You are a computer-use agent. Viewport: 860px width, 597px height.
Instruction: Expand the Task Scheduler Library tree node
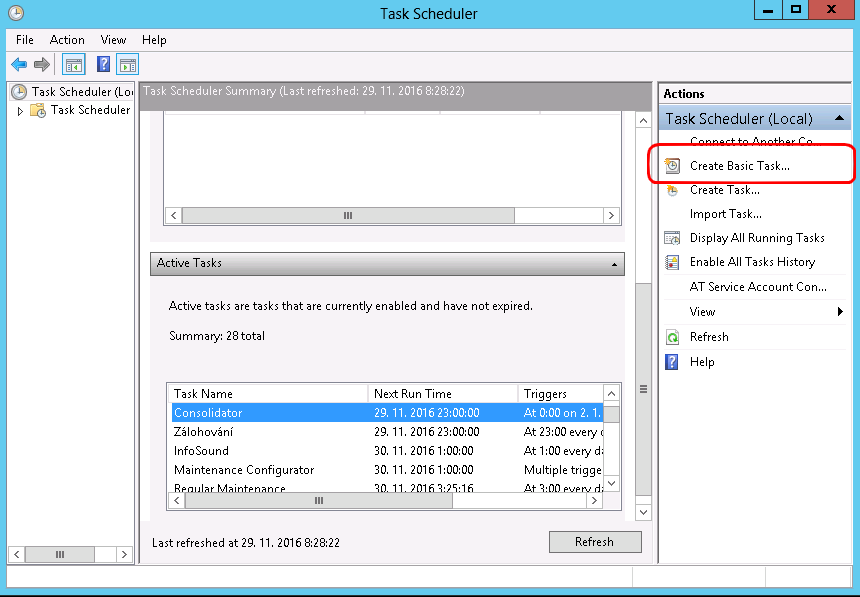(20, 111)
